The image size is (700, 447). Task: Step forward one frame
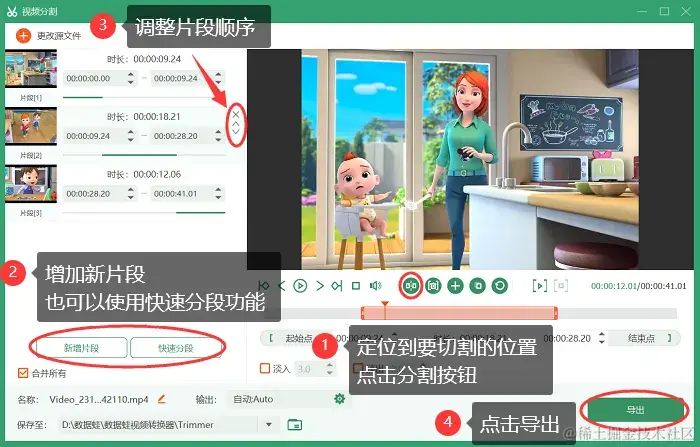(x=320, y=286)
